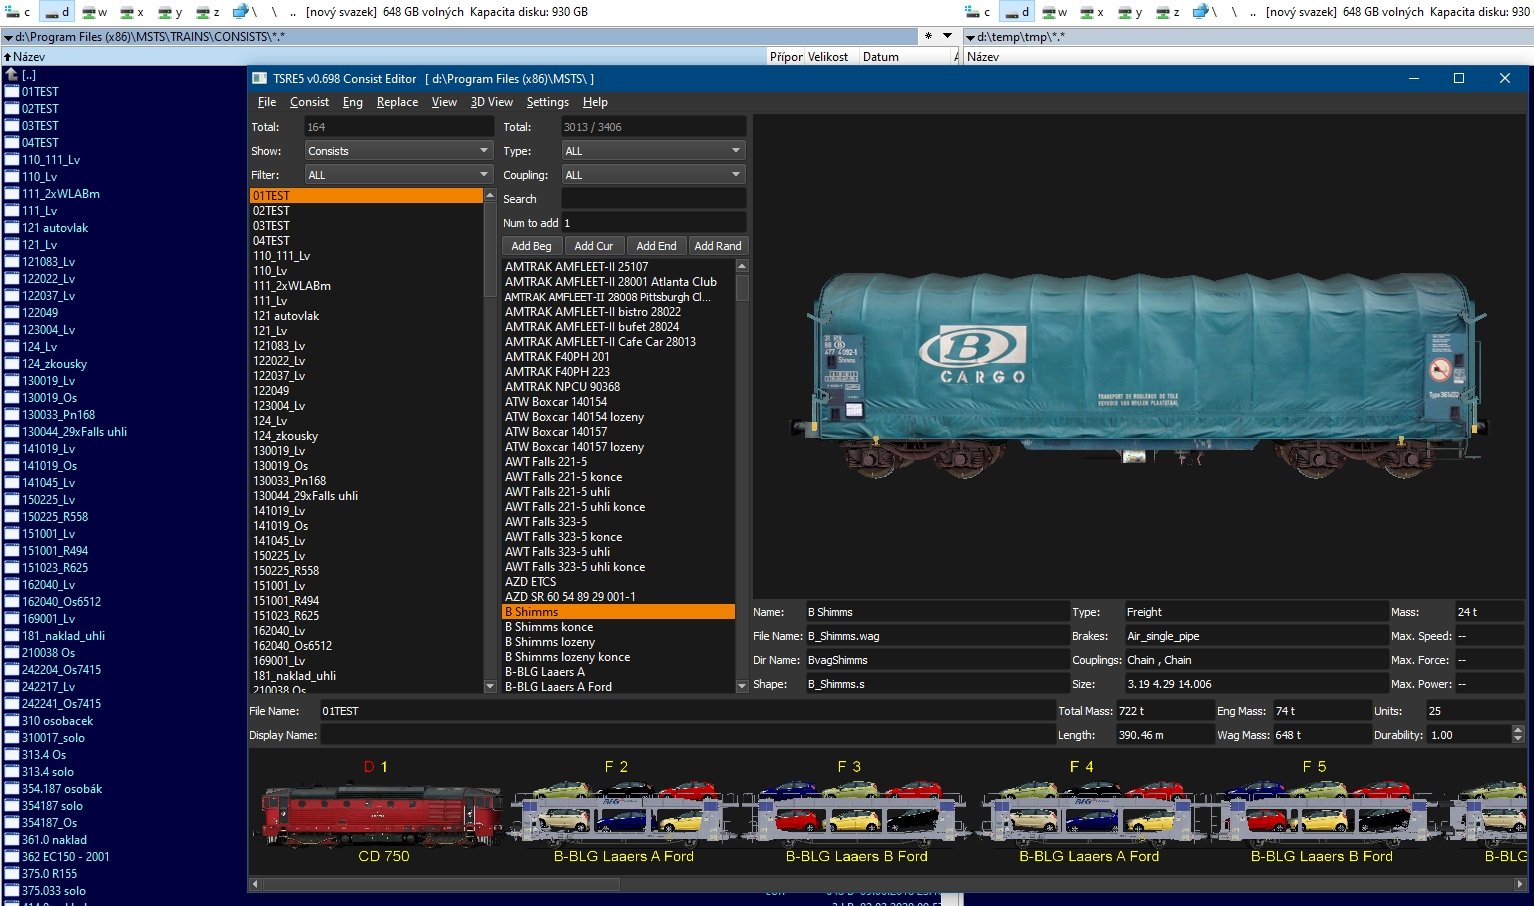The image size is (1534, 906).
Task: Expand the Coupling dropdown
Action: pyautogui.click(x=653, y=175)
